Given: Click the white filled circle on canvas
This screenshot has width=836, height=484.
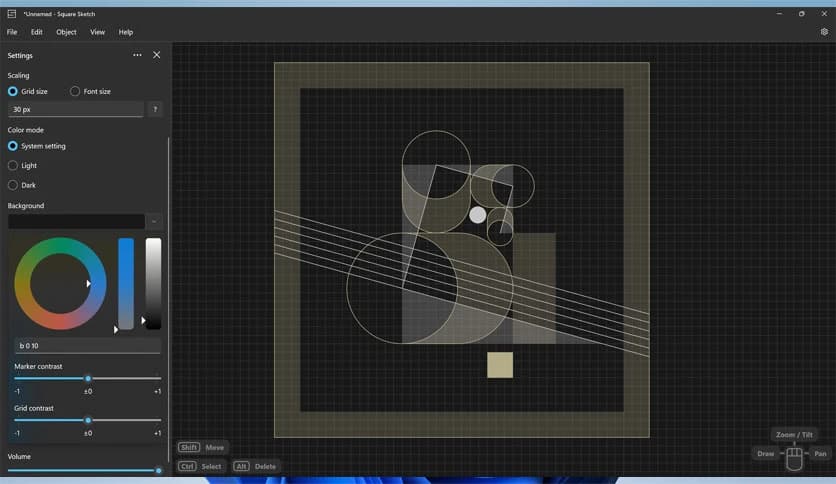Looking at the screenshot, I should pyautogui.click(x=478, y=215).
